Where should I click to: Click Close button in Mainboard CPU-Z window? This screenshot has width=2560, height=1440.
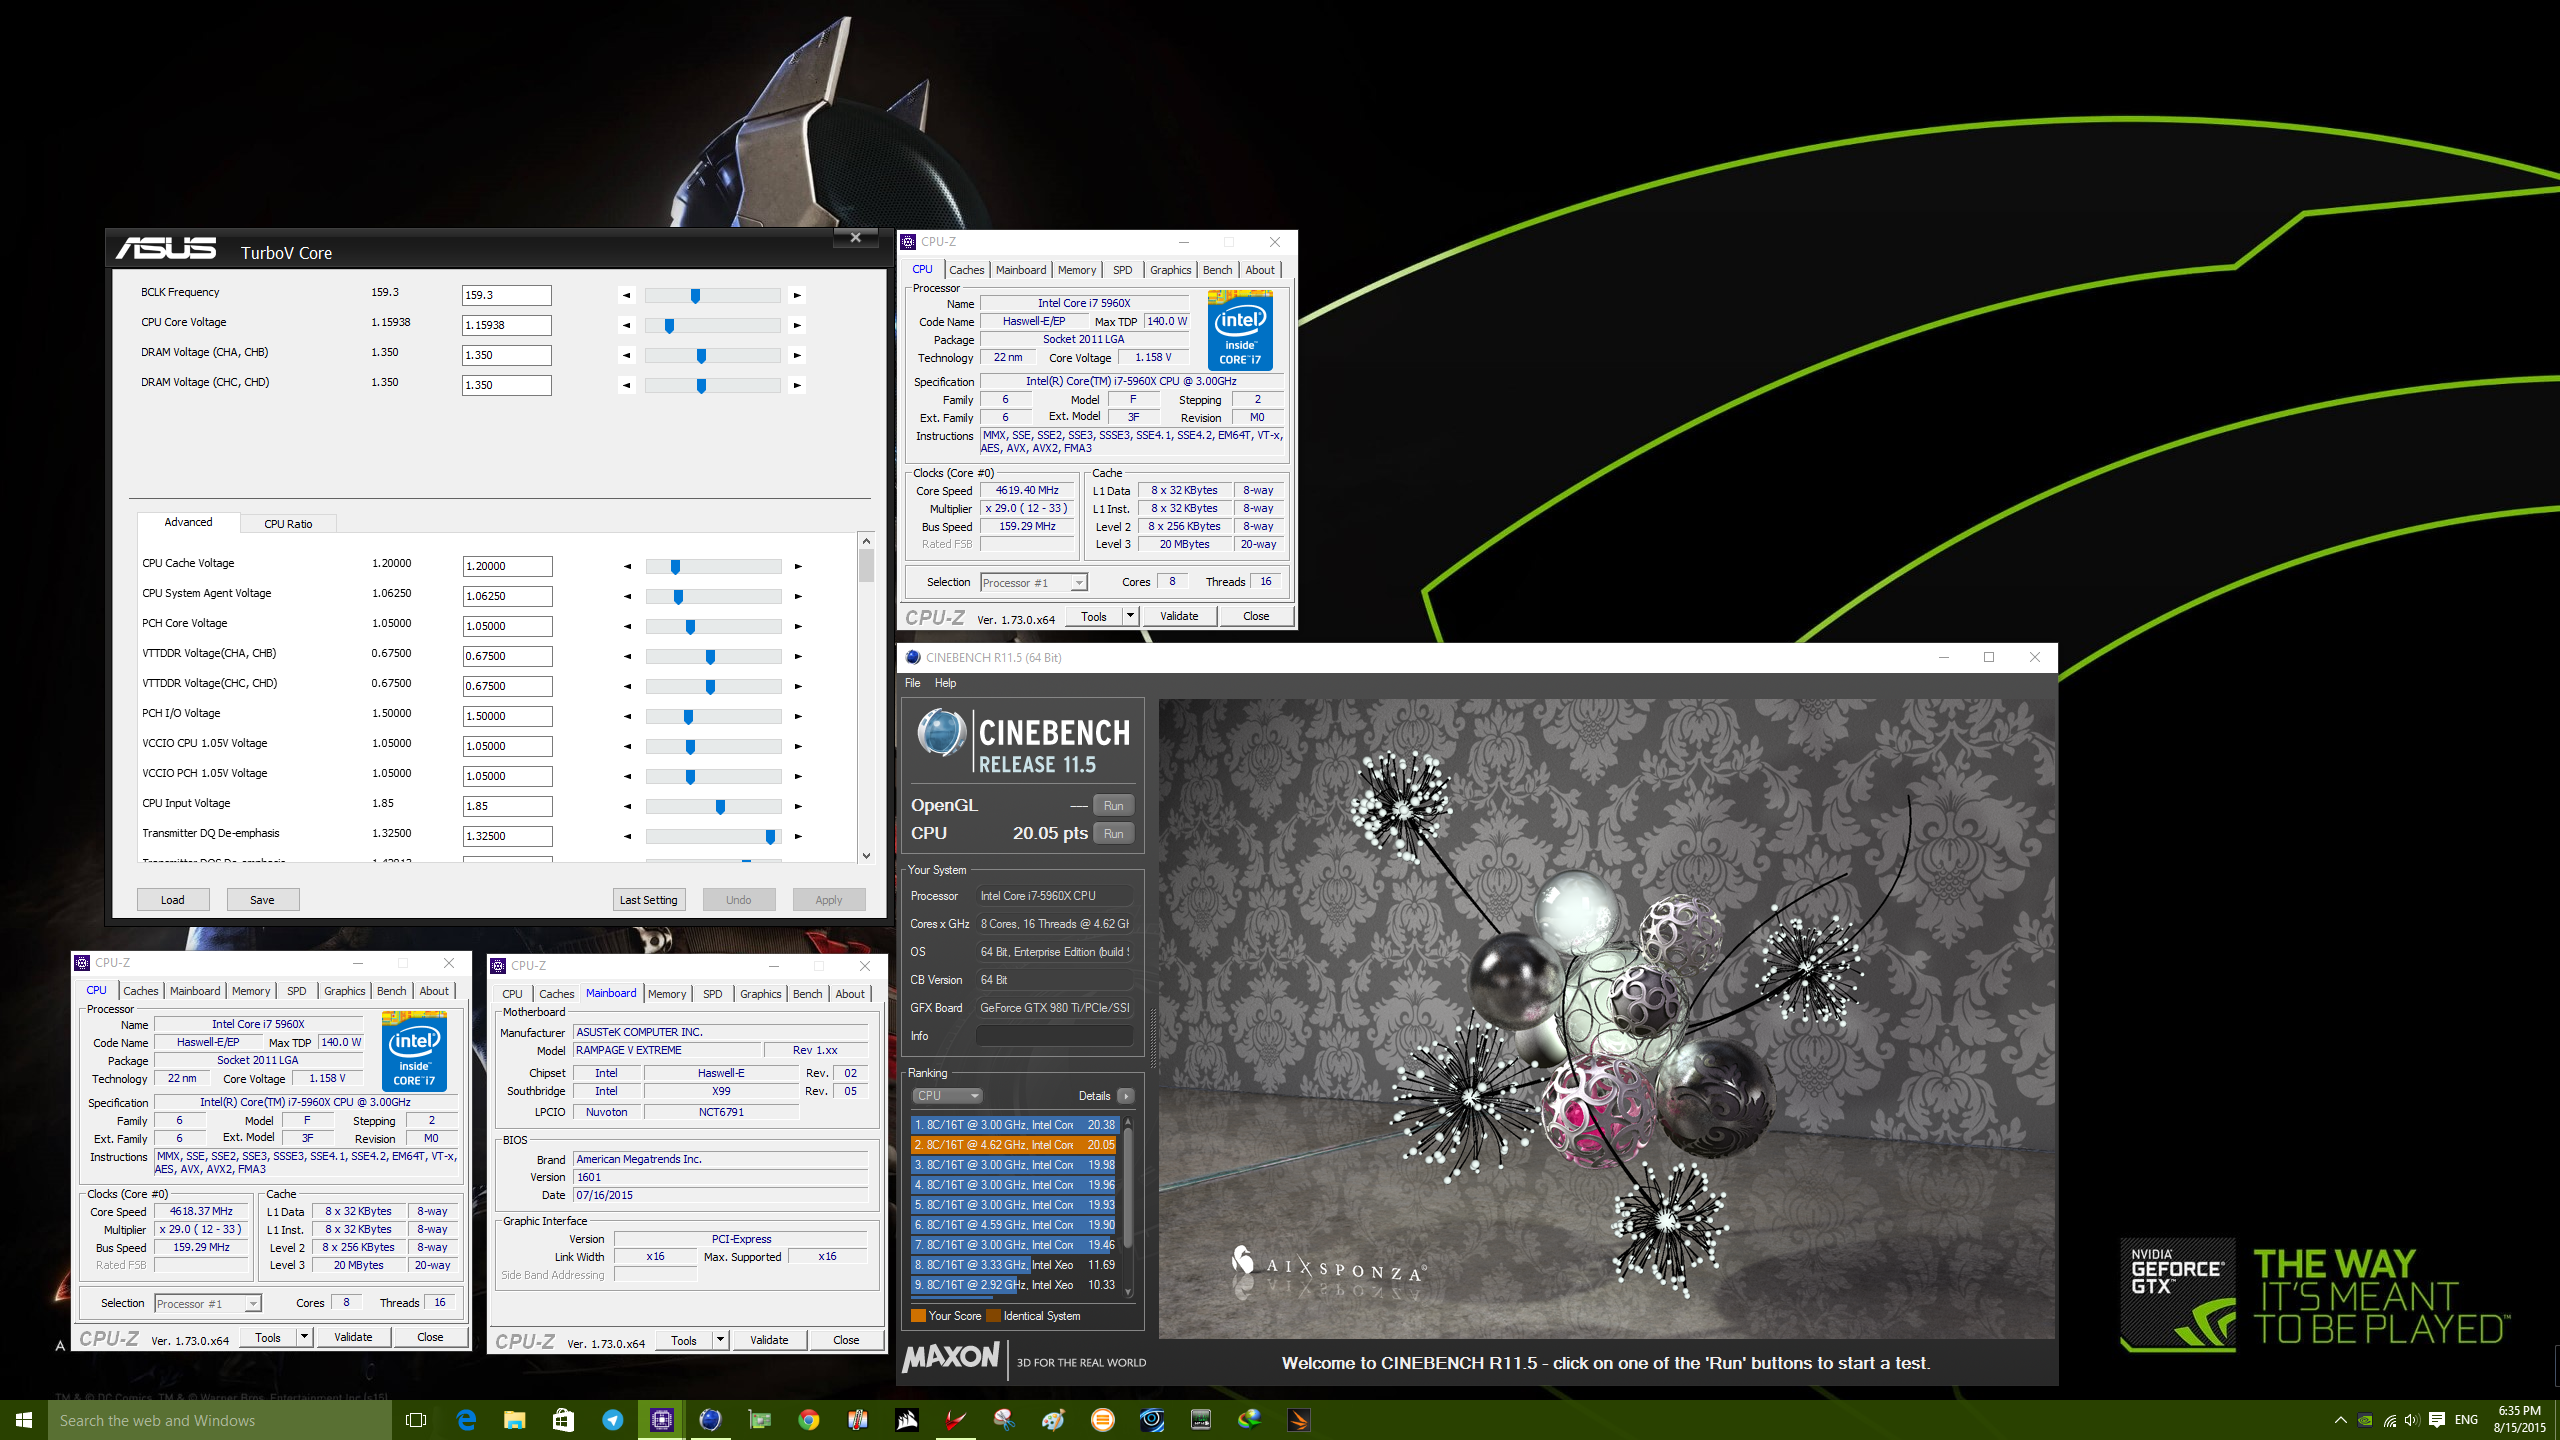pos(846,1340)
